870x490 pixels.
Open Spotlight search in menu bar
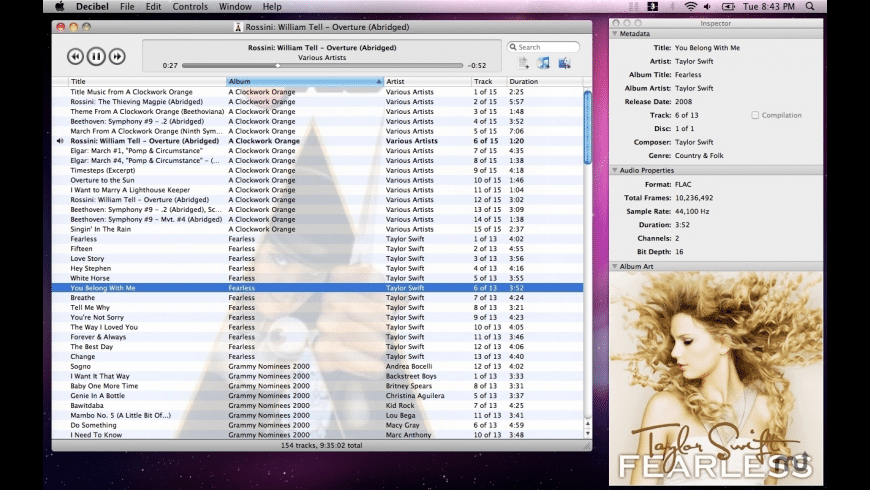(810, 7)
